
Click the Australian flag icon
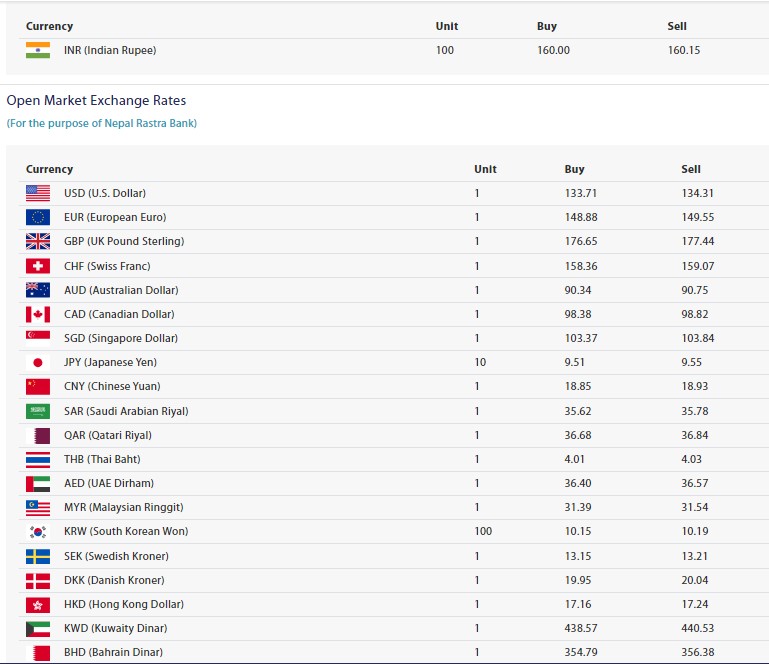click(38, 290)
